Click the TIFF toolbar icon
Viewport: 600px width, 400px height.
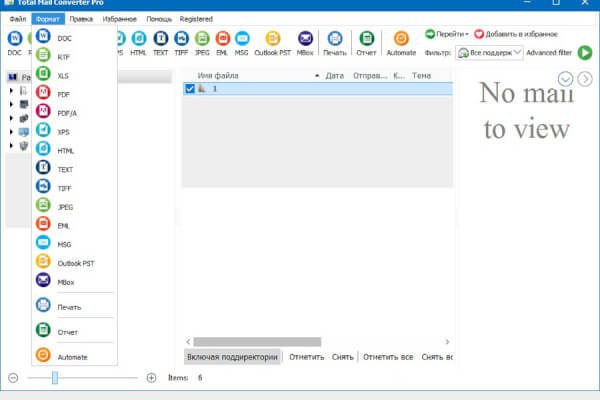click(181, 38)
